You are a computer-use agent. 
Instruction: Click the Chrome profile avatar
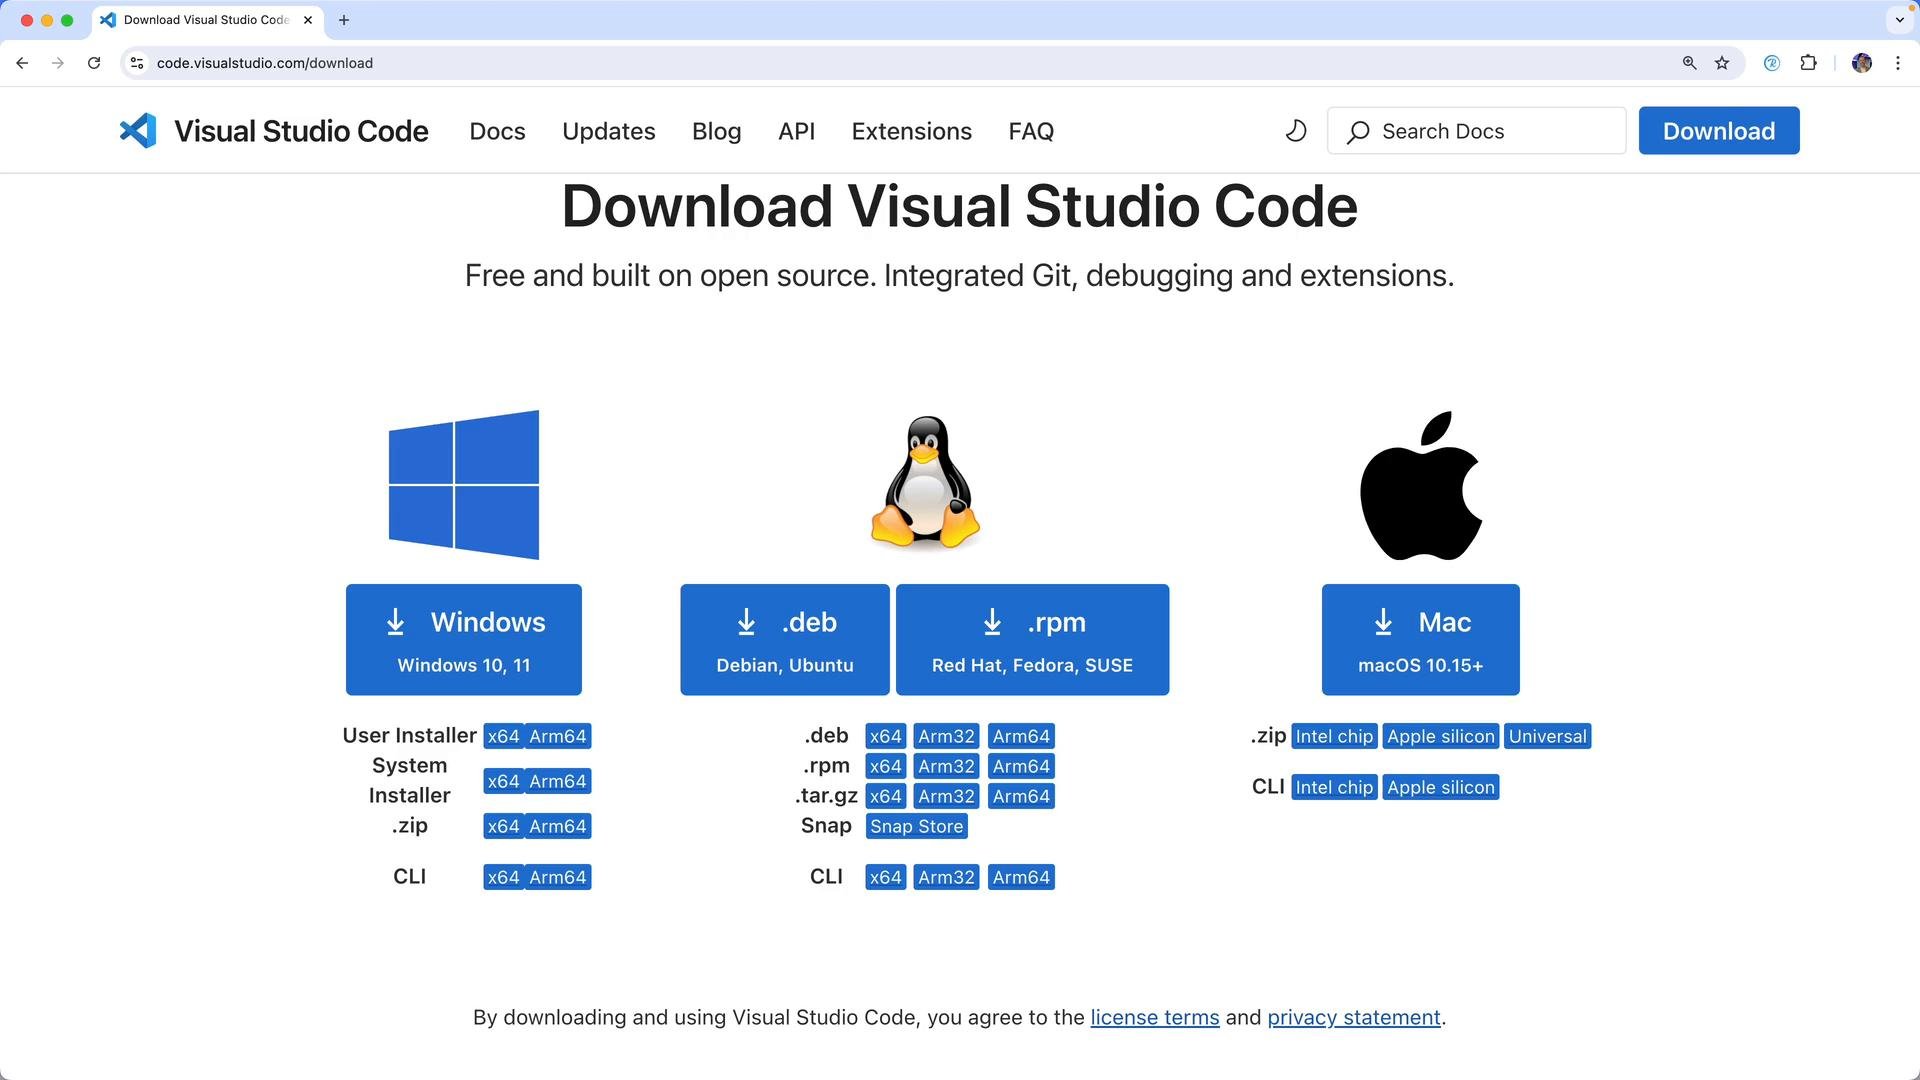point(1862,63)
